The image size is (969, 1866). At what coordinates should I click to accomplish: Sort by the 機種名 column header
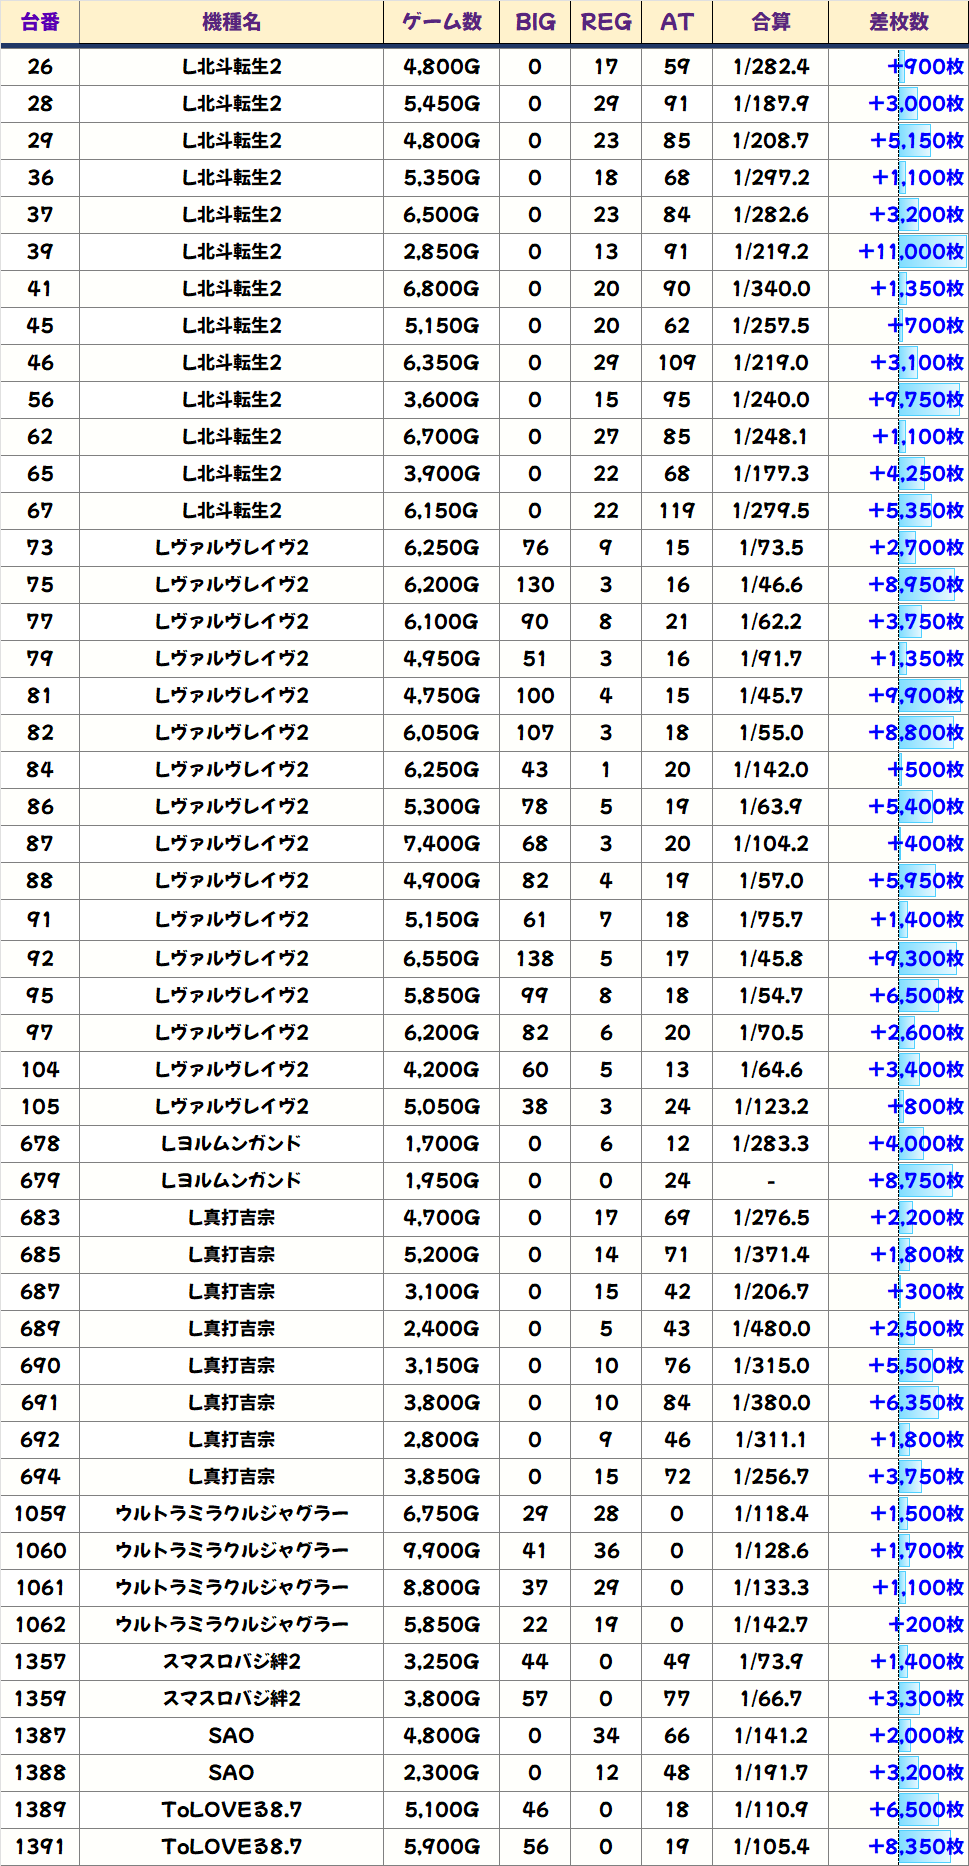[x=231, y=22]
